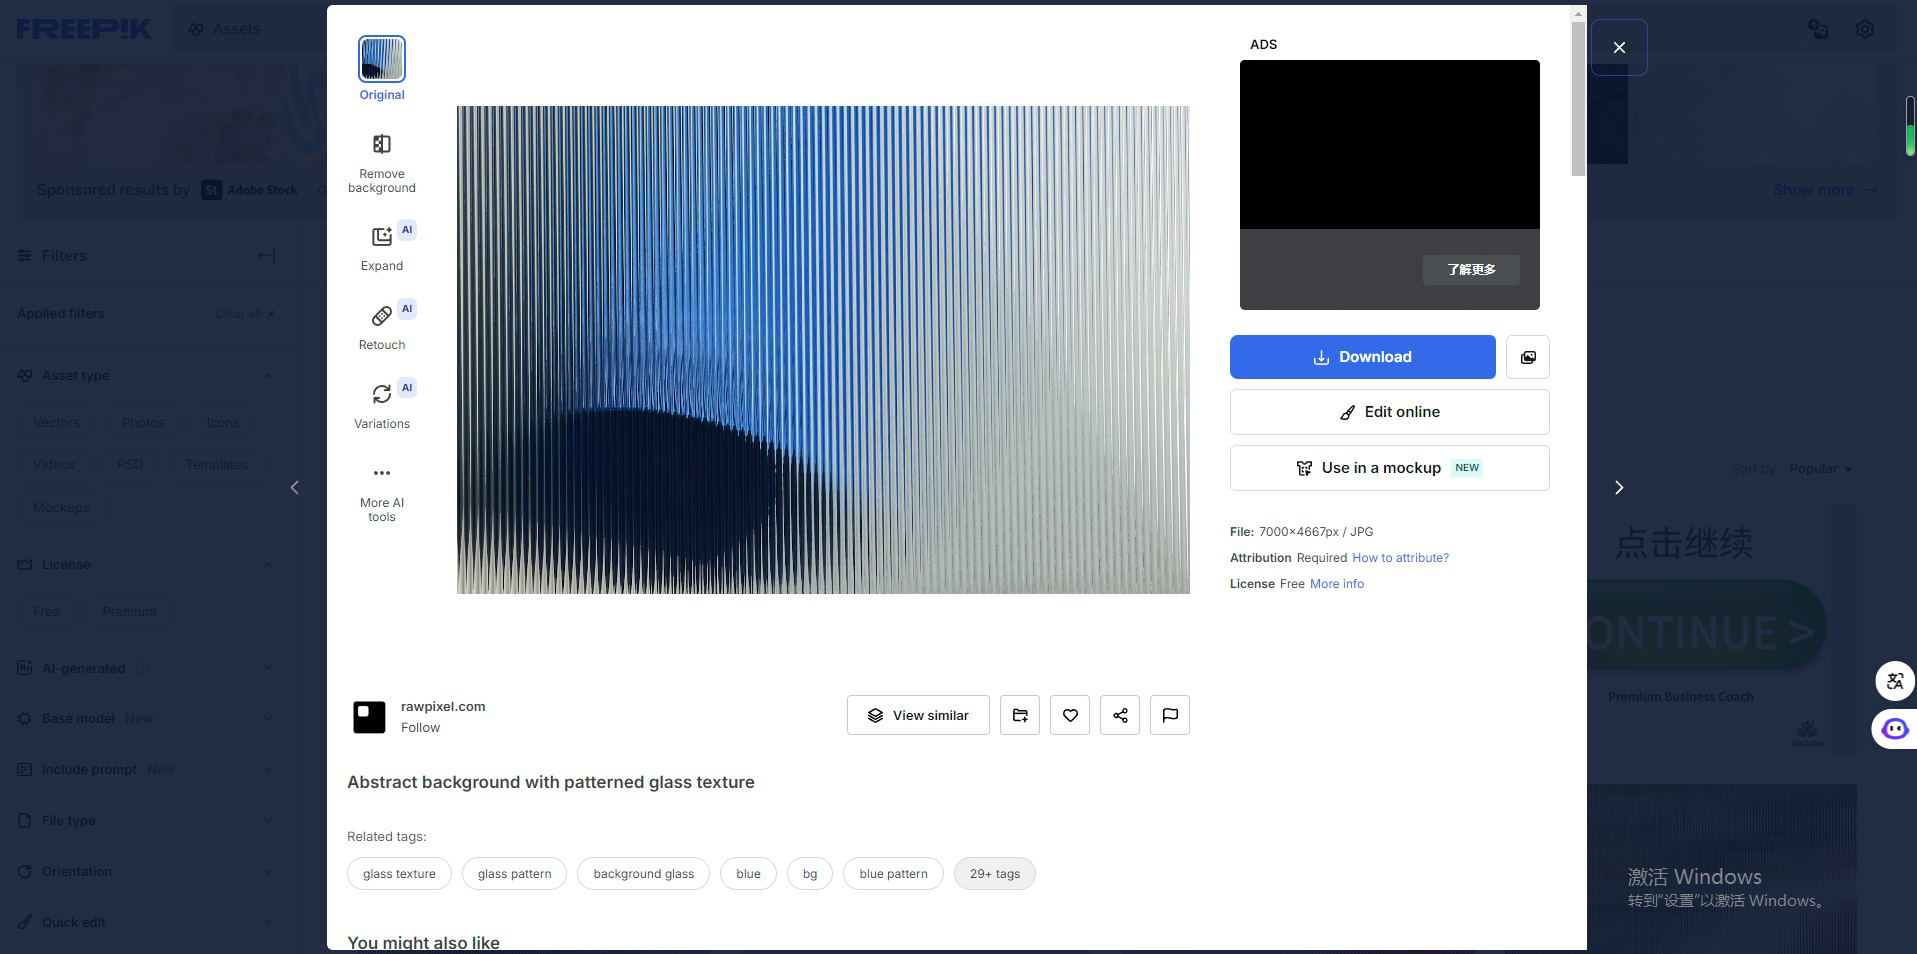Open the Sort by Popular dropdown
1917x954 pixels.
[x=1820, y=469]
